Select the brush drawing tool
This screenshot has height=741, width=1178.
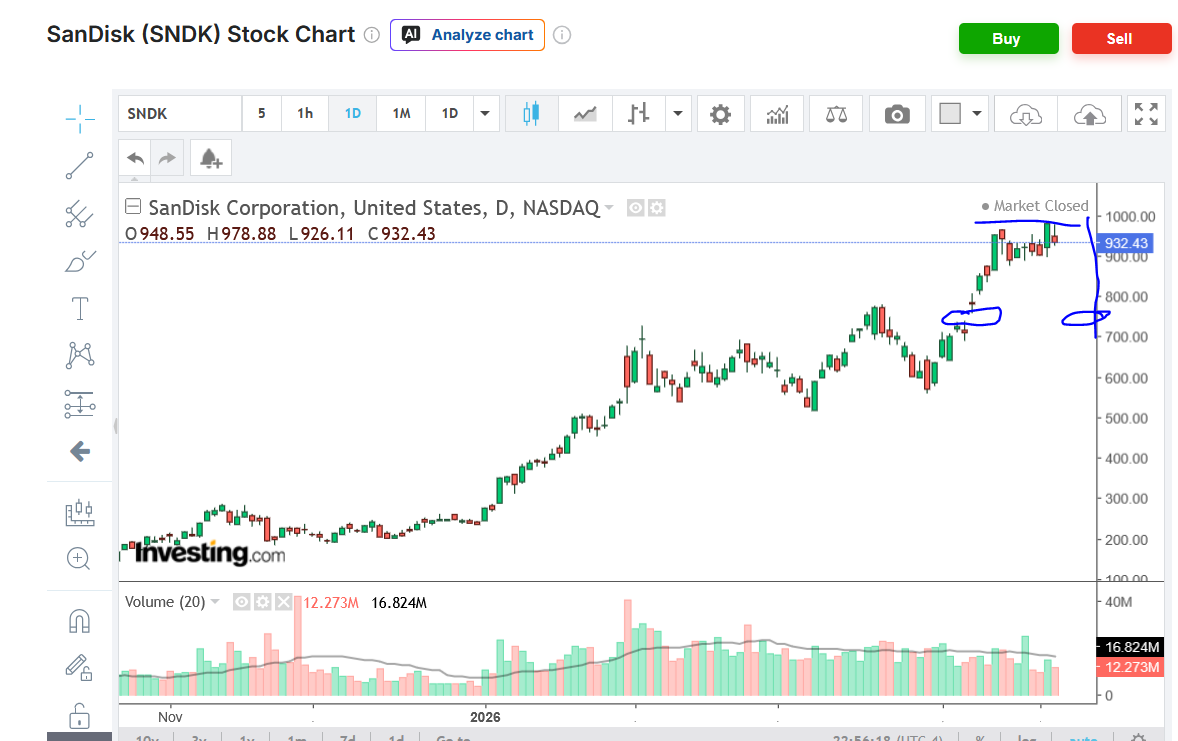pyautogui.click(x=80, y=262)
